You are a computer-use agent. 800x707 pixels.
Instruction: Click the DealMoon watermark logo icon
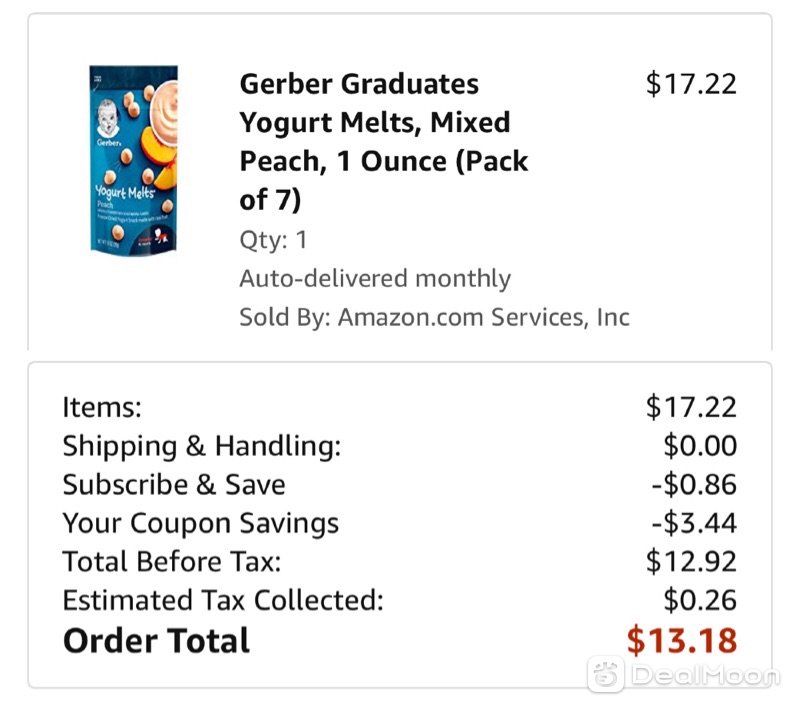point(606,674)
